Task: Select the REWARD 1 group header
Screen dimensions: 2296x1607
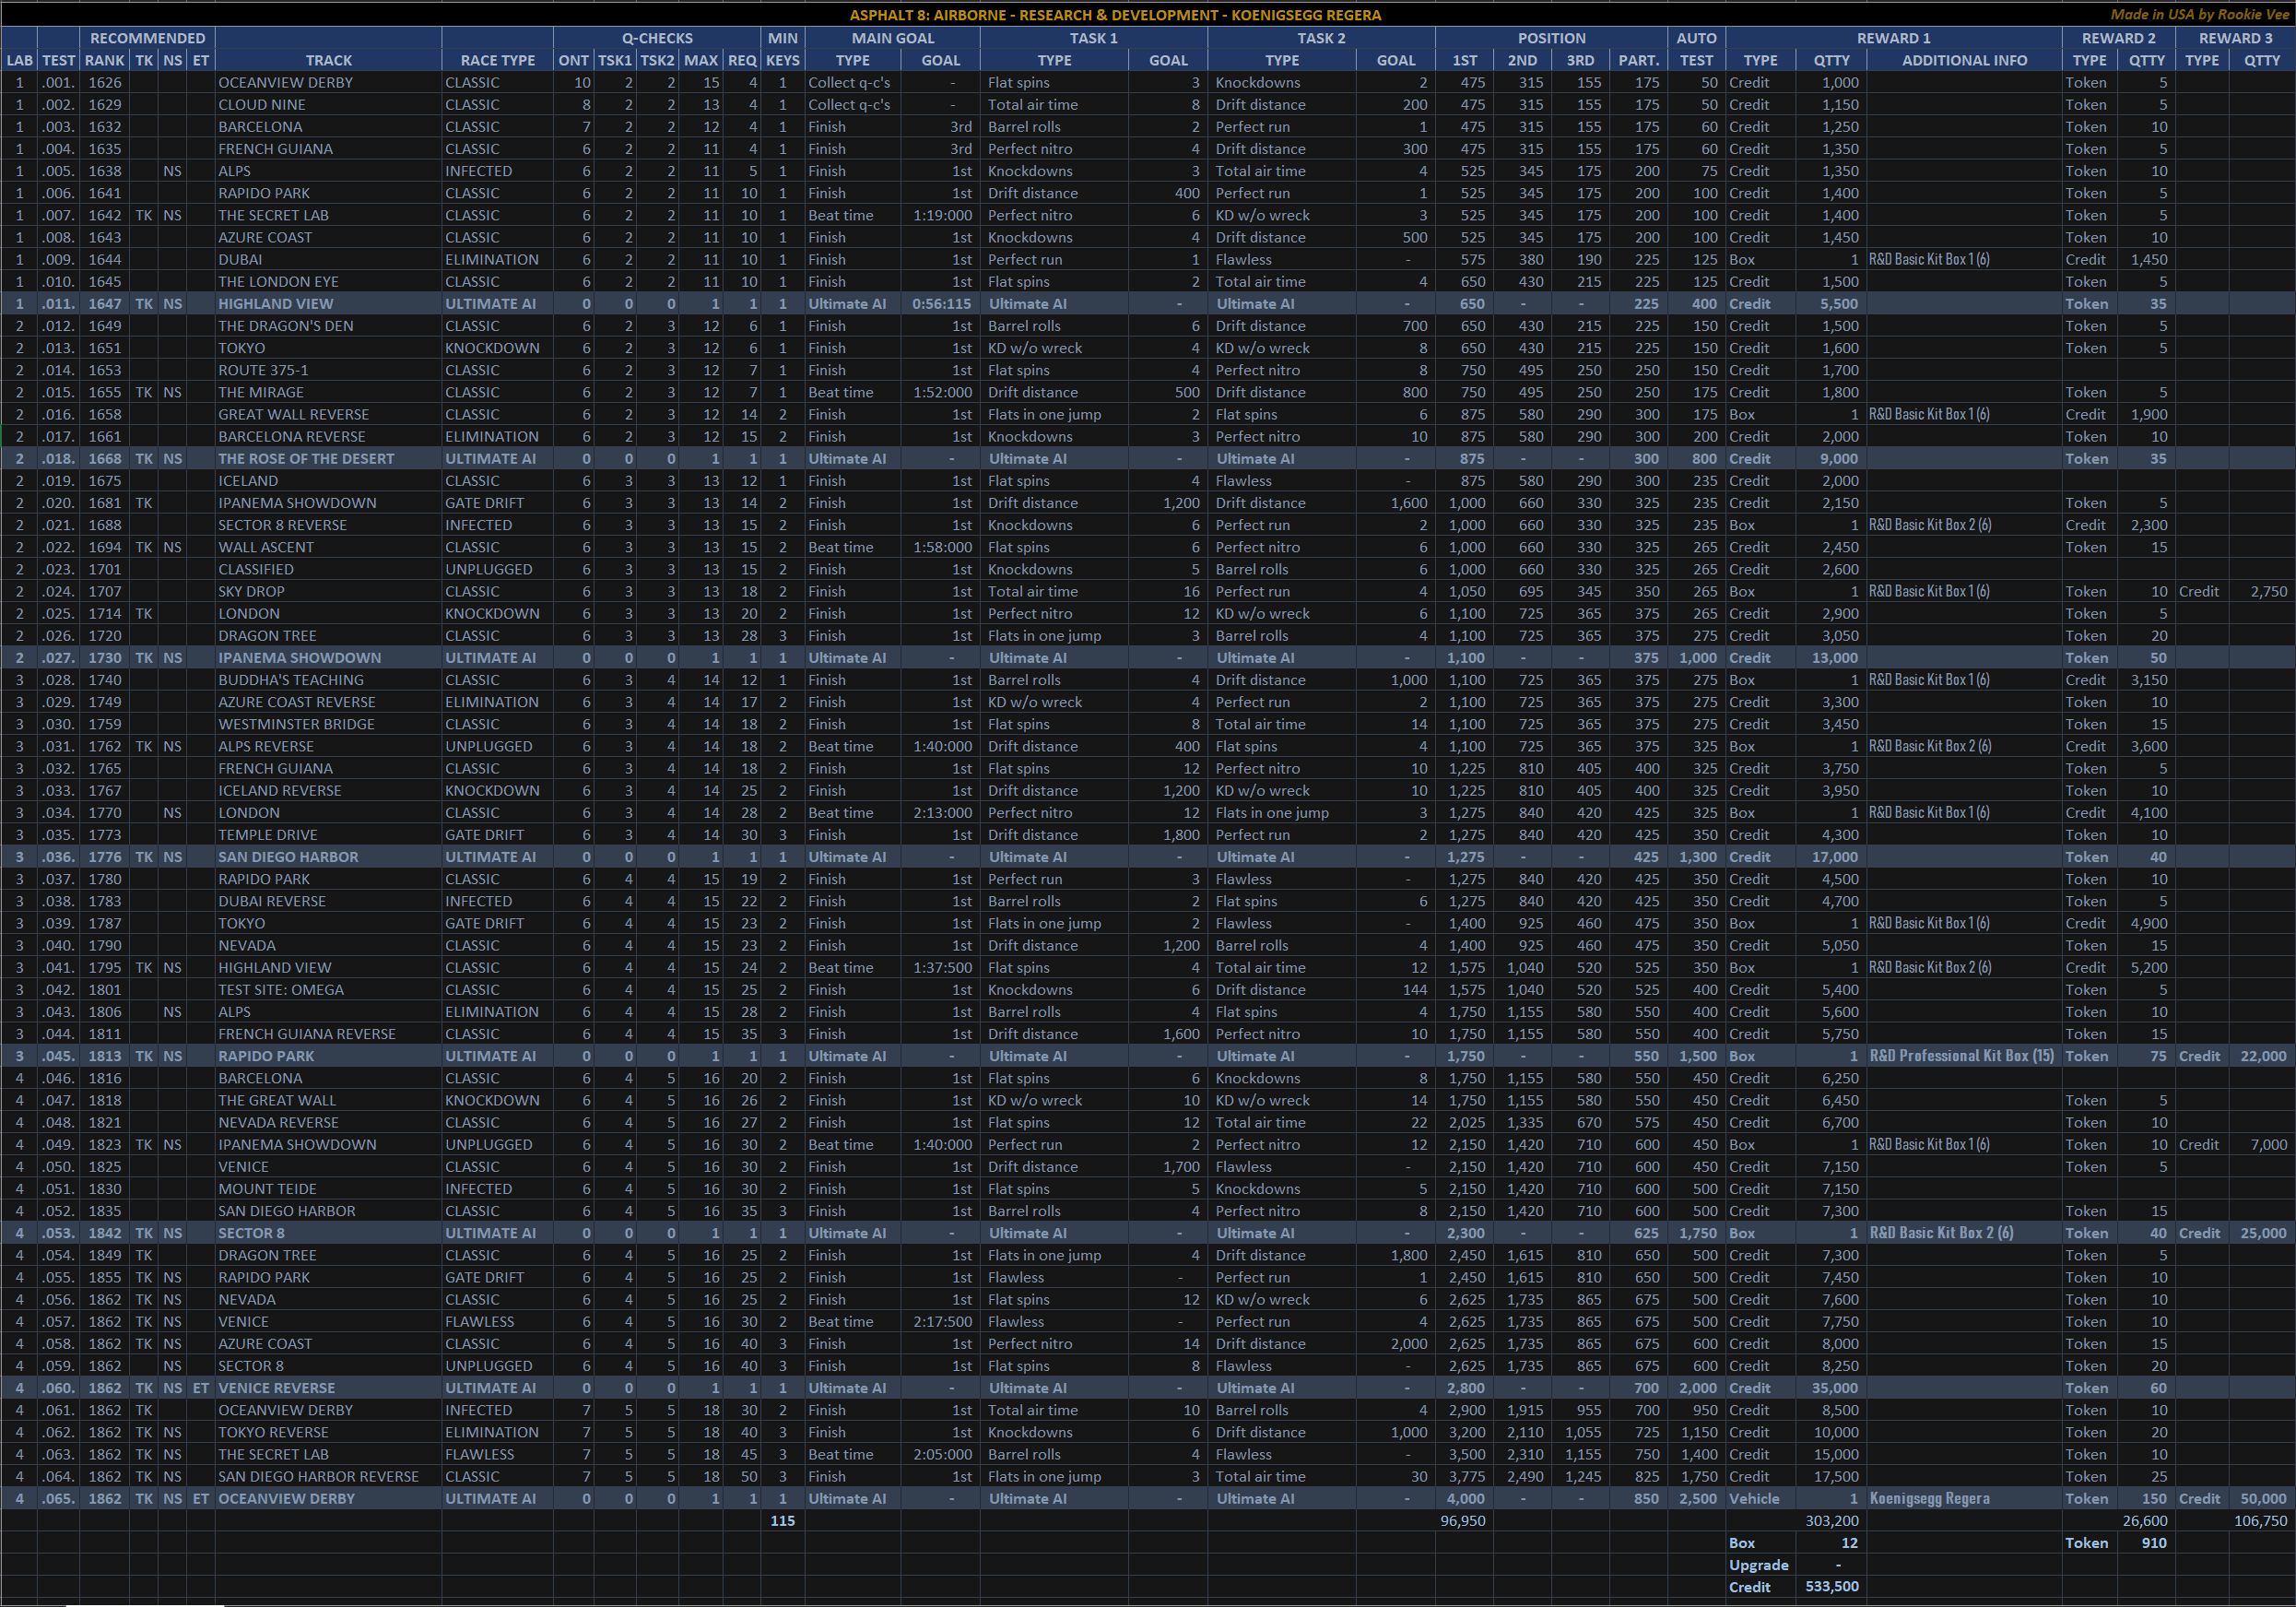Action: point(1893,38)
